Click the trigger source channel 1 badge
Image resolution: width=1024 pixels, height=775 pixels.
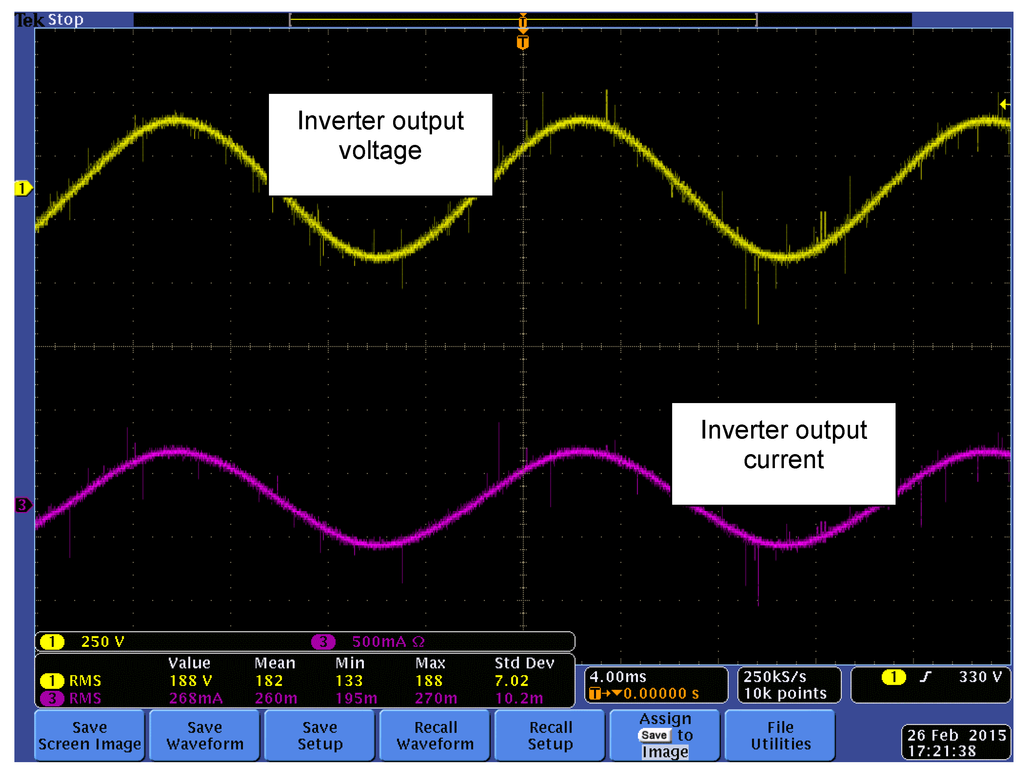[893, 677]
